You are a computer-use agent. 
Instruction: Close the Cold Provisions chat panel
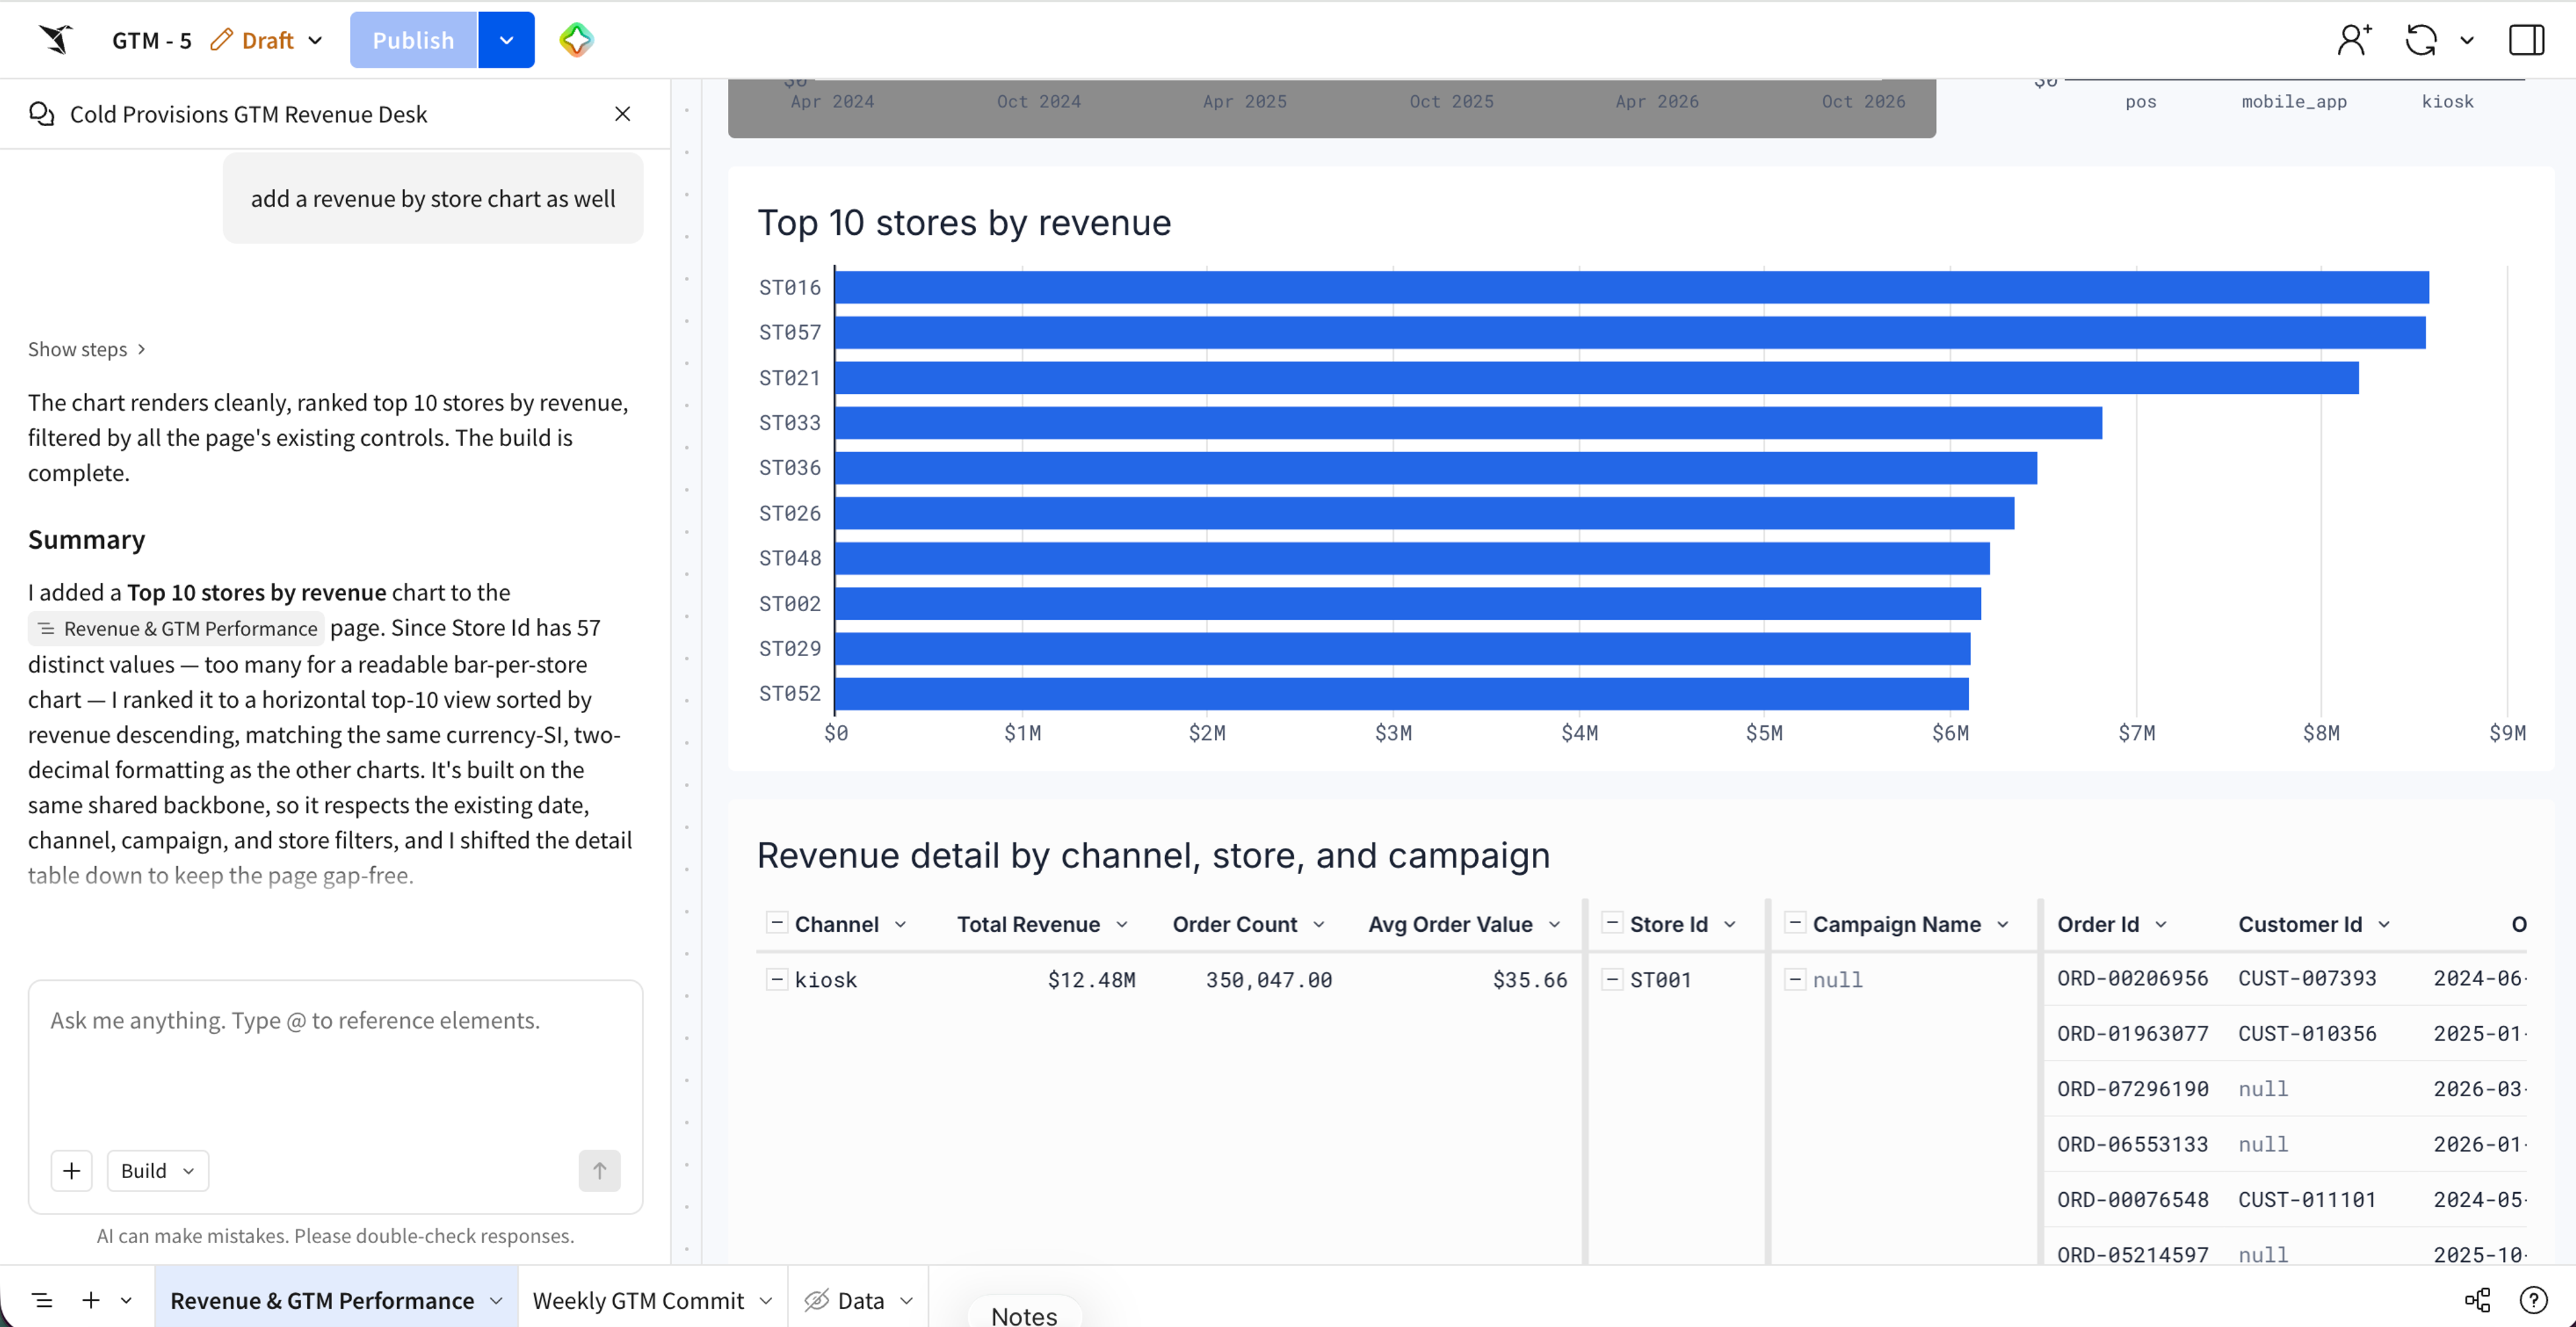coord(622,114)
